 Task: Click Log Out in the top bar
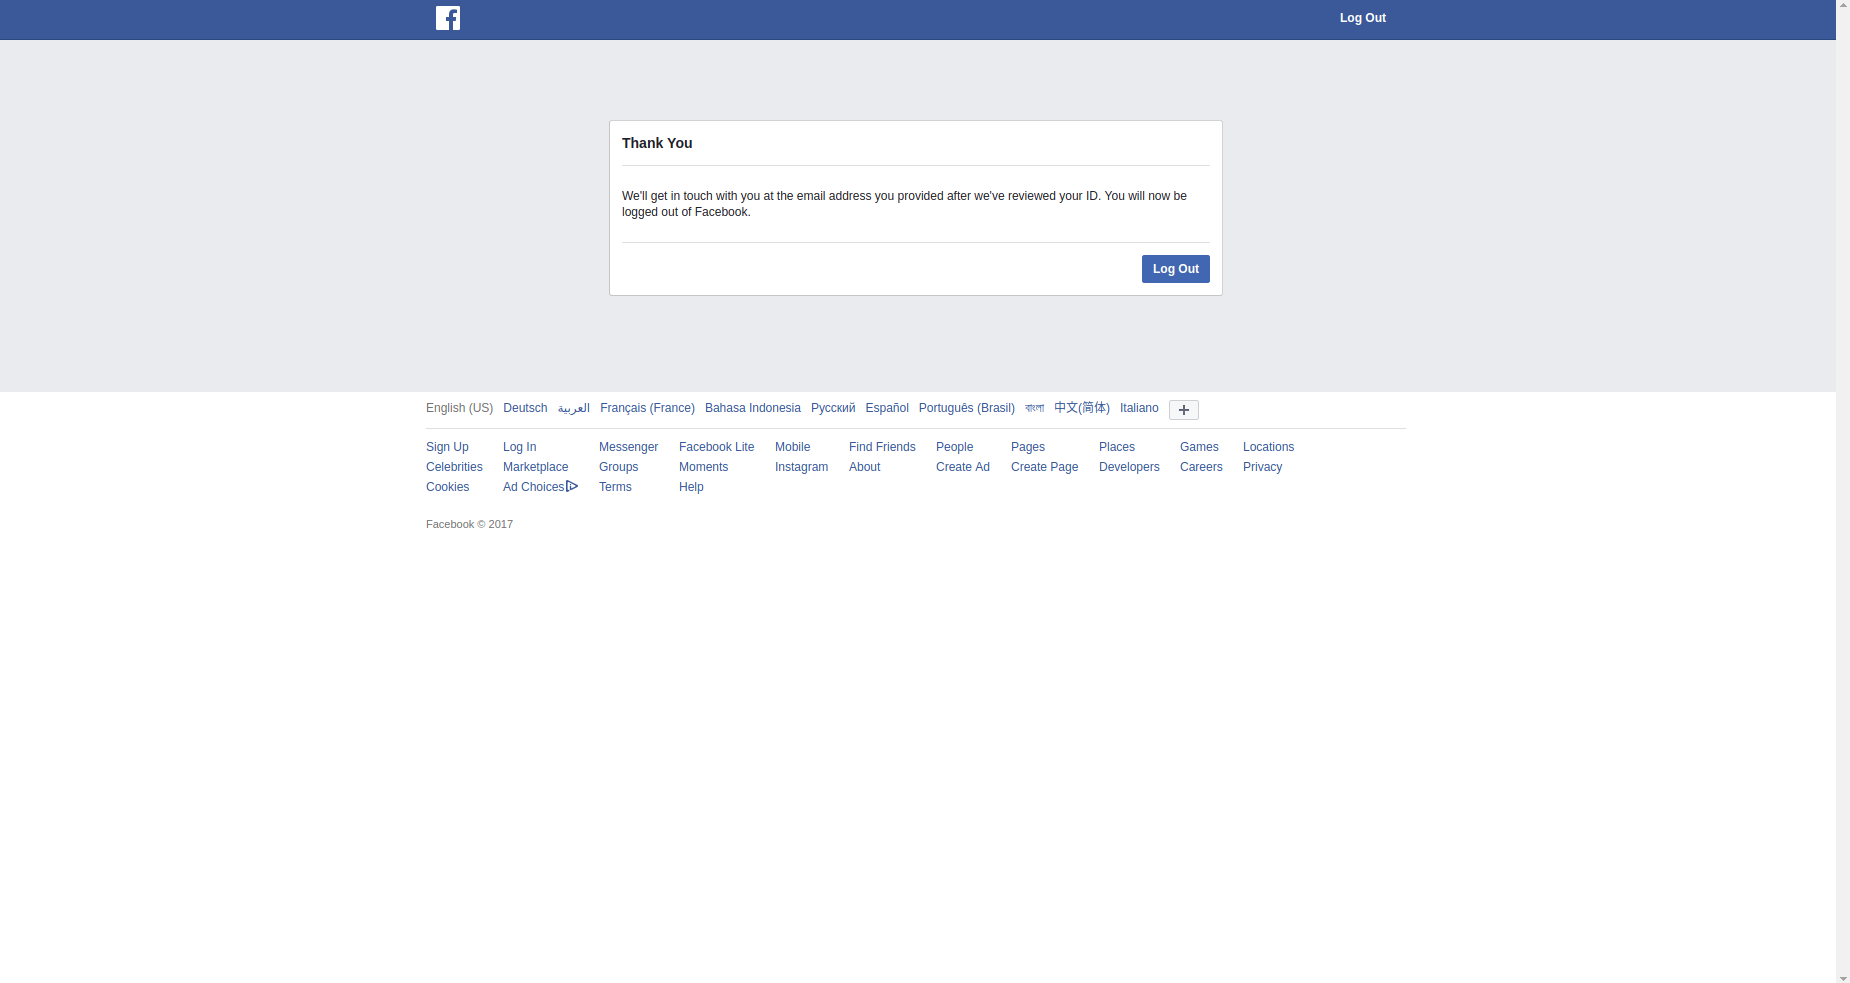coord(1363,18)
